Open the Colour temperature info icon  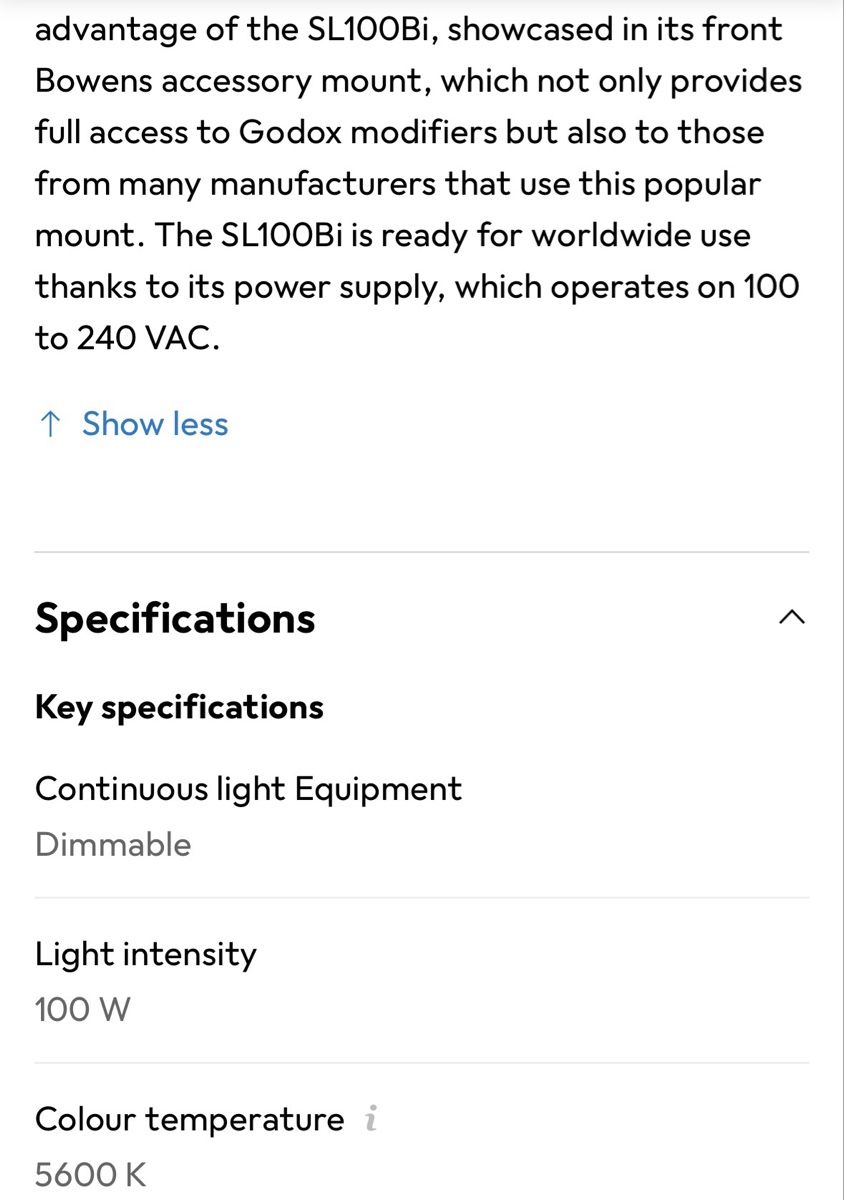[x=371, y=1120]
